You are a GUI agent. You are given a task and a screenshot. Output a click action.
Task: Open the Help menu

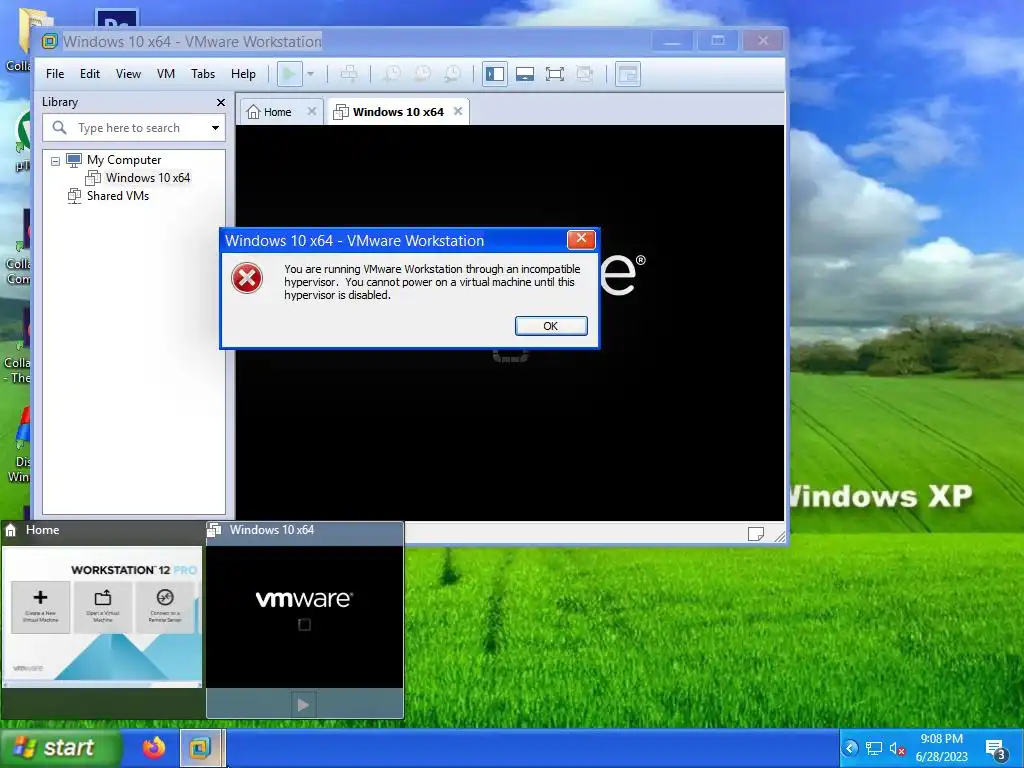(x=243, y=74)
